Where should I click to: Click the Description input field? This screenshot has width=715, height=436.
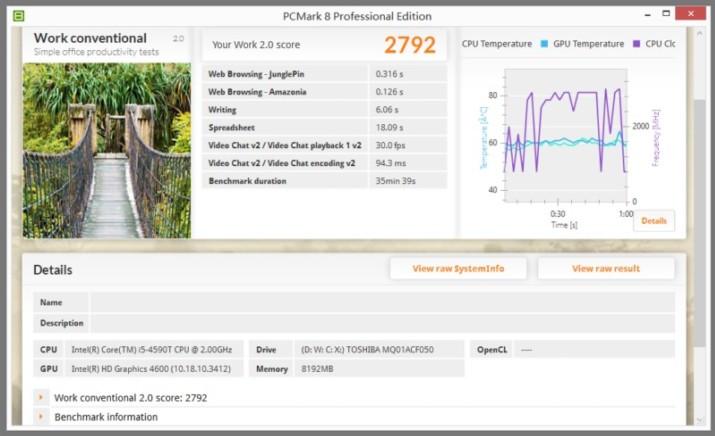(x=383, y=323)
